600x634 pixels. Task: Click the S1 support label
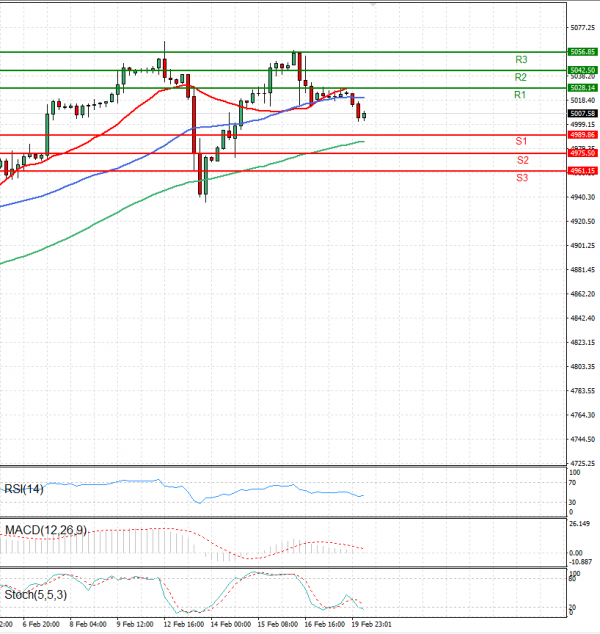click(521, 141)
